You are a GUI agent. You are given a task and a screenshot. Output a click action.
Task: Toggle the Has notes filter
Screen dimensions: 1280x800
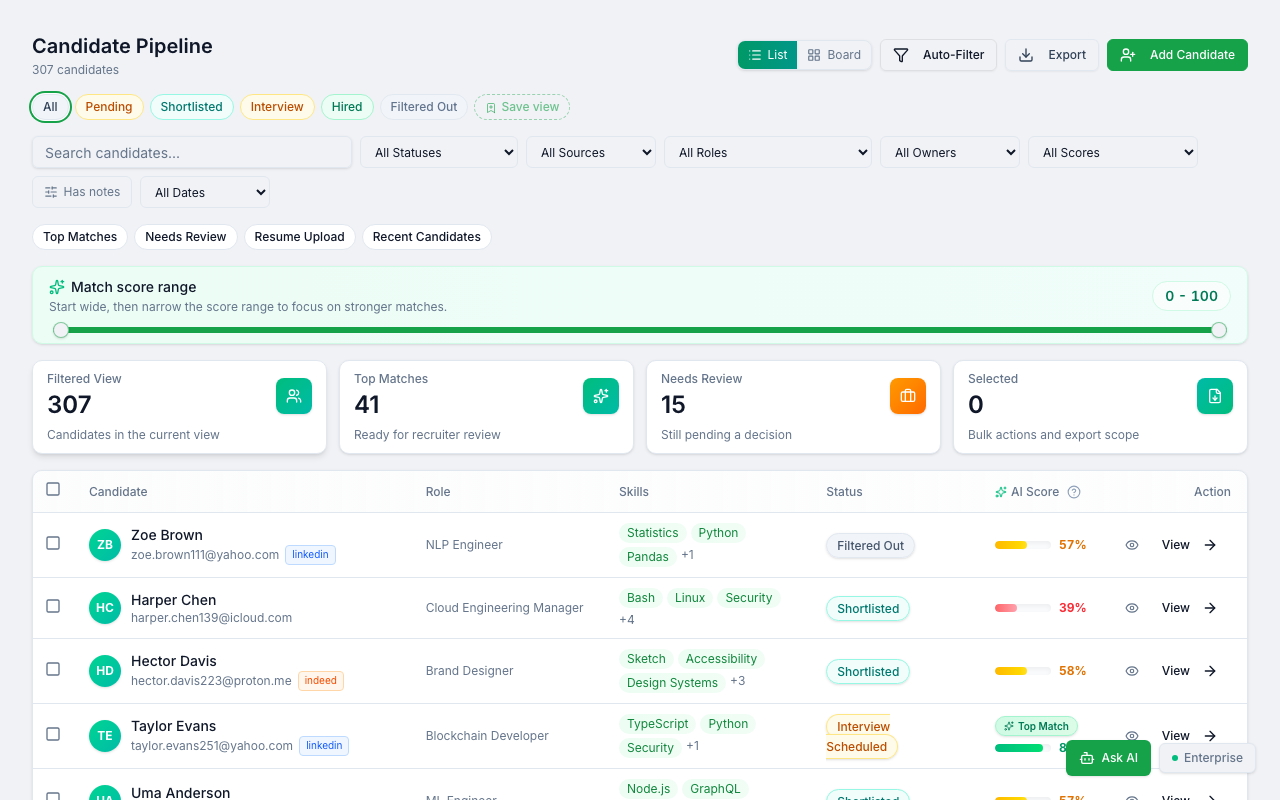click(x=82, y=192)
